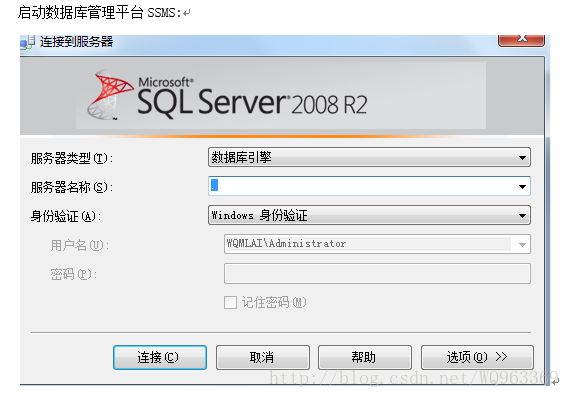Open the 服务器类型 dropdown
The height and width of the screenshot is (398, 570).
[369, 157]
